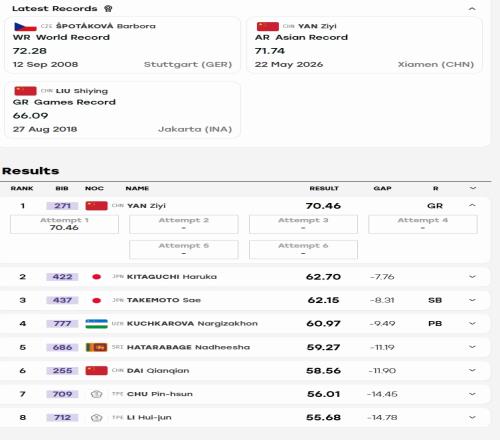This screenshot has width=500, height=440.
Task: Click the China flag in Asian Record card
Action: tap(268, 26)
